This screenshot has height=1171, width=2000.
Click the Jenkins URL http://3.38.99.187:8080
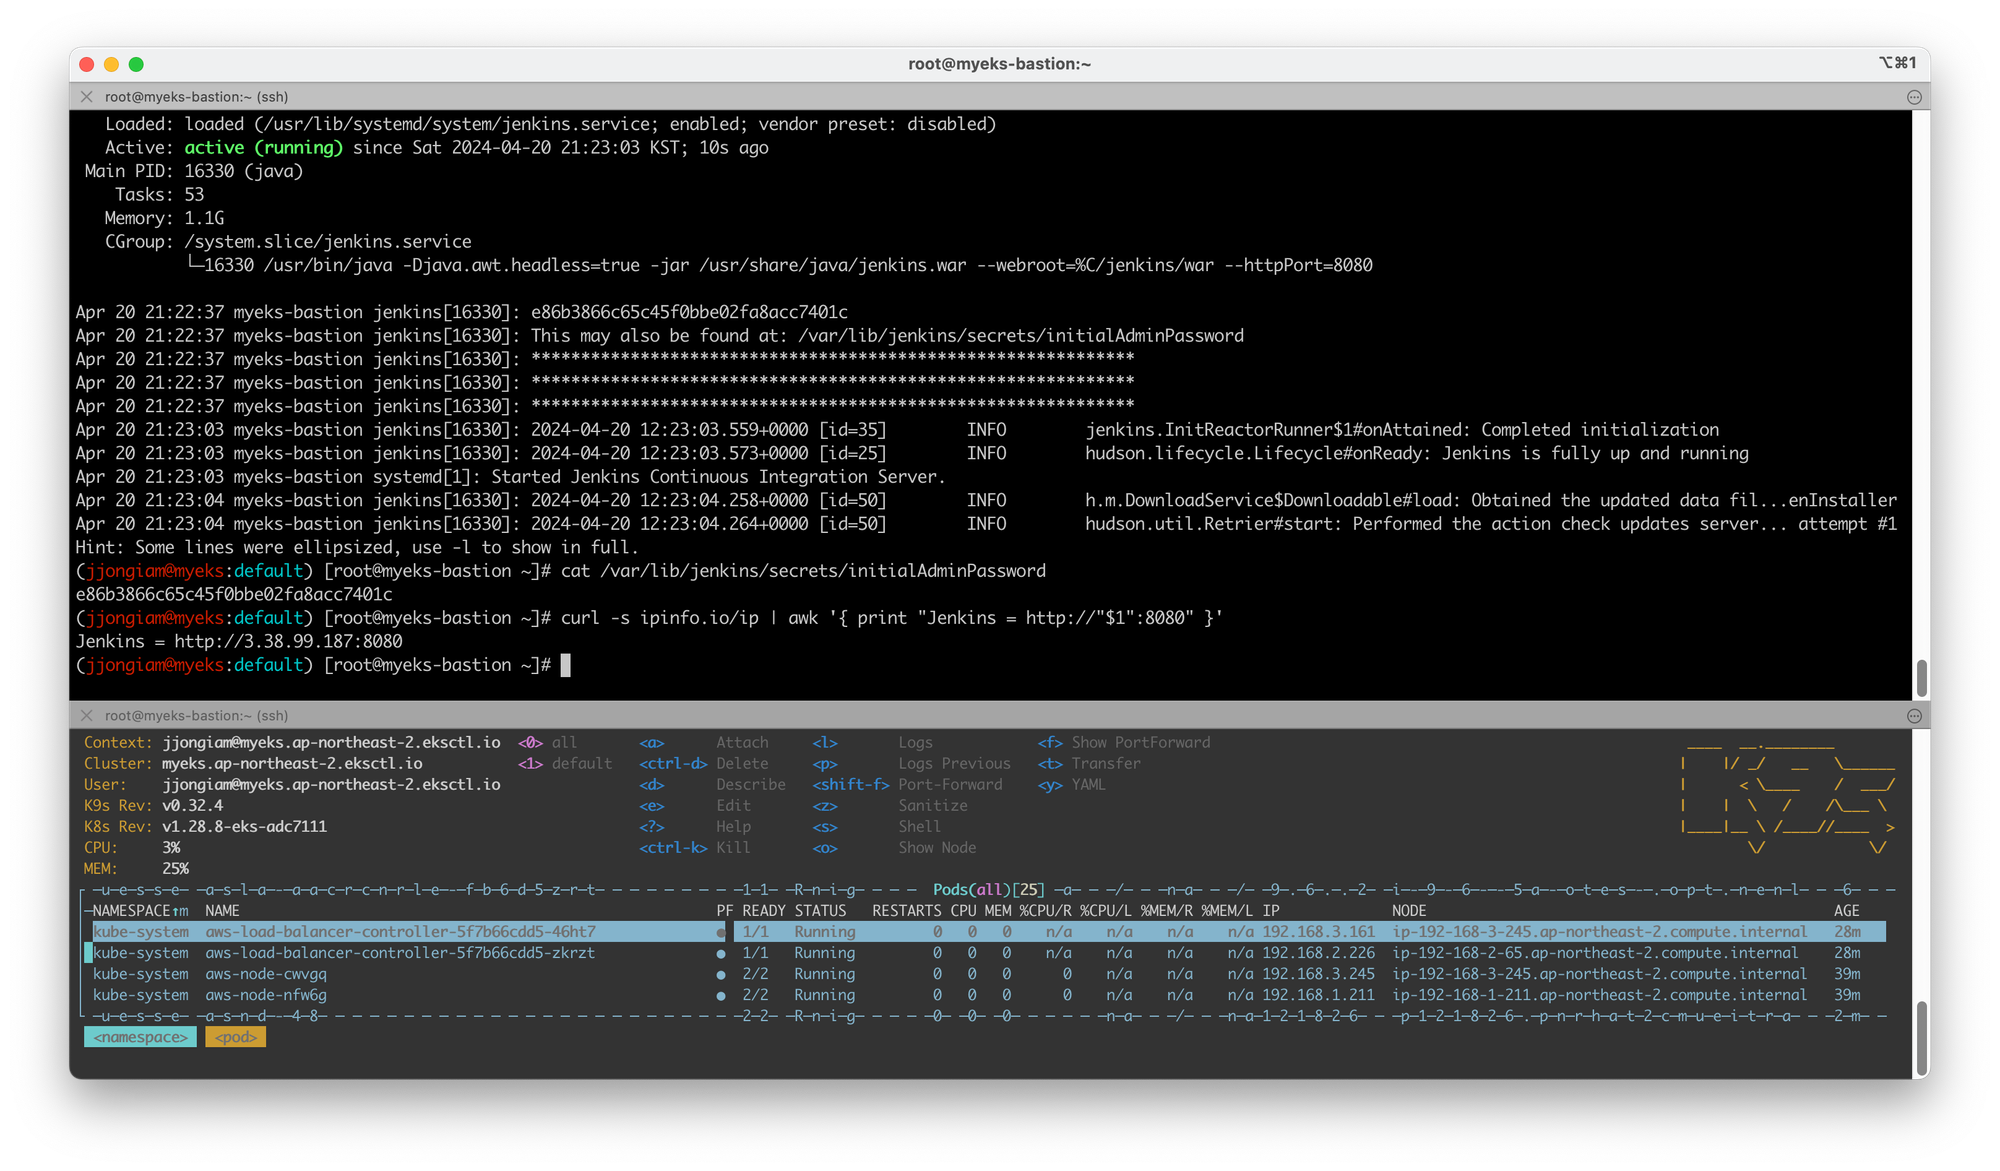[288, 642]
